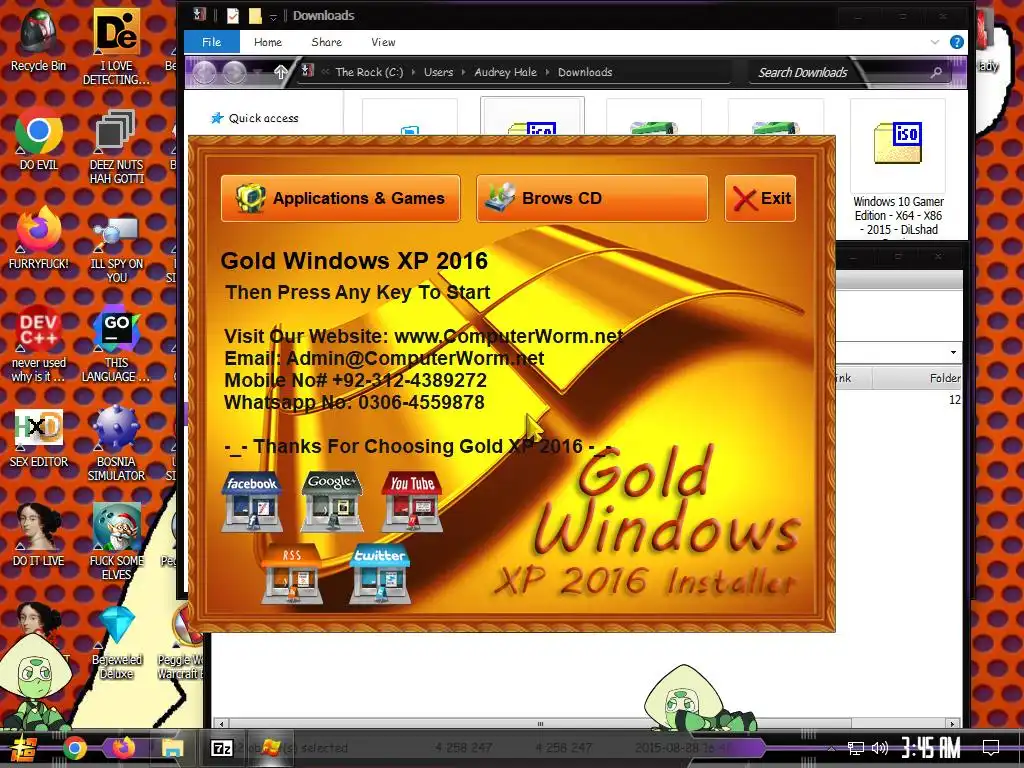The image size is (1024, 768).
Task: Select the HxD SEX EDITOR icon
Action: 39,438
